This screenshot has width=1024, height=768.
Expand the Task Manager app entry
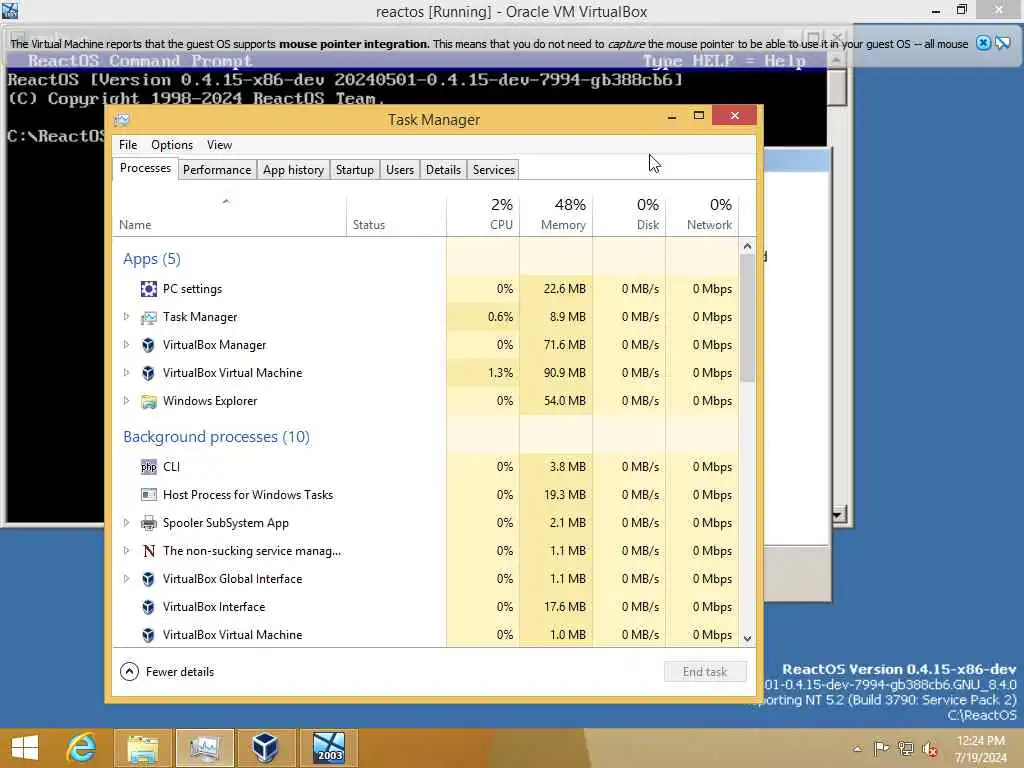pyautogui.click(x=127, y=317)
